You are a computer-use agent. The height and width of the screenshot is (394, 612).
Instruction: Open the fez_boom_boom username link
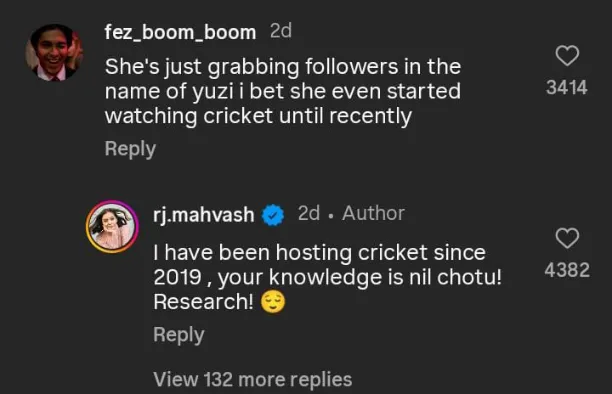coord(180,32)
